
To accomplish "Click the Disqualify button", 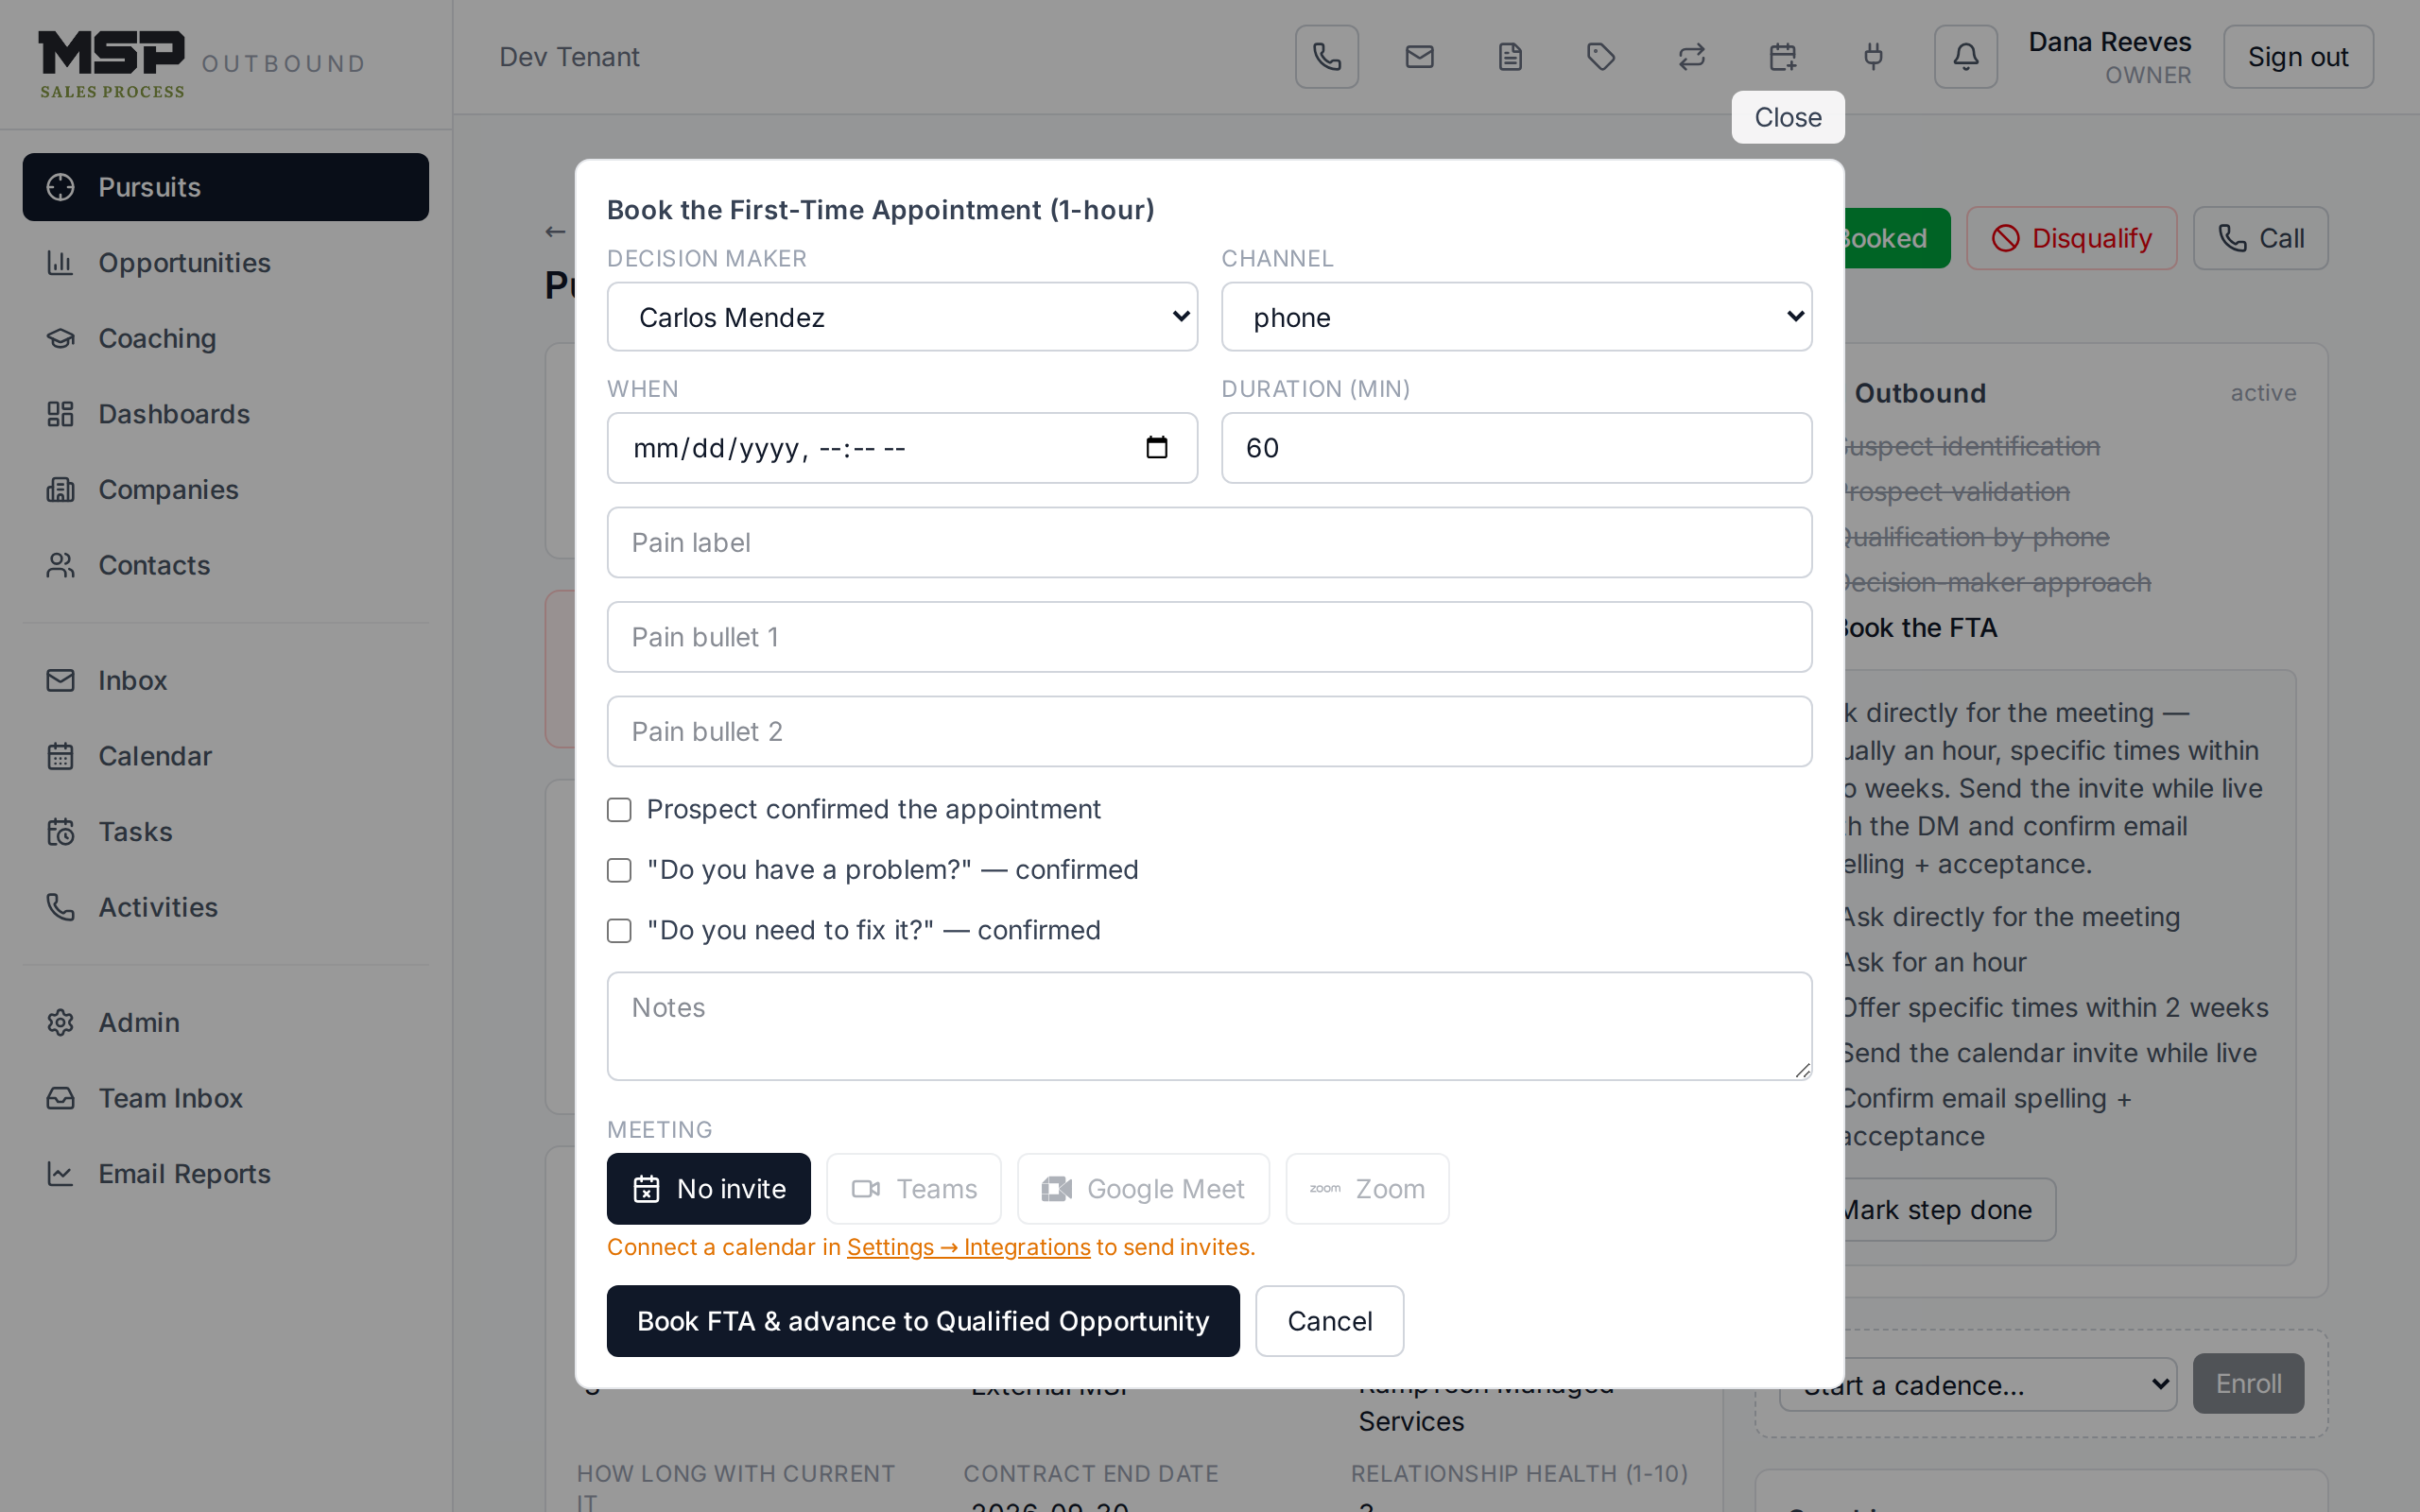I will click(x=2071, y=238).
